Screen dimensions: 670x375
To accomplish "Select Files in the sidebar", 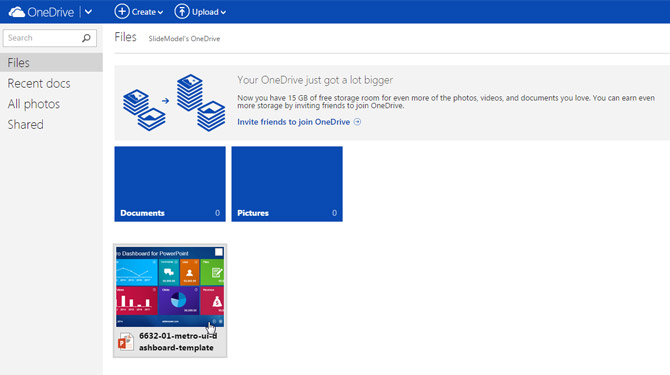I will pyautogui.click(x=51, y=63).
